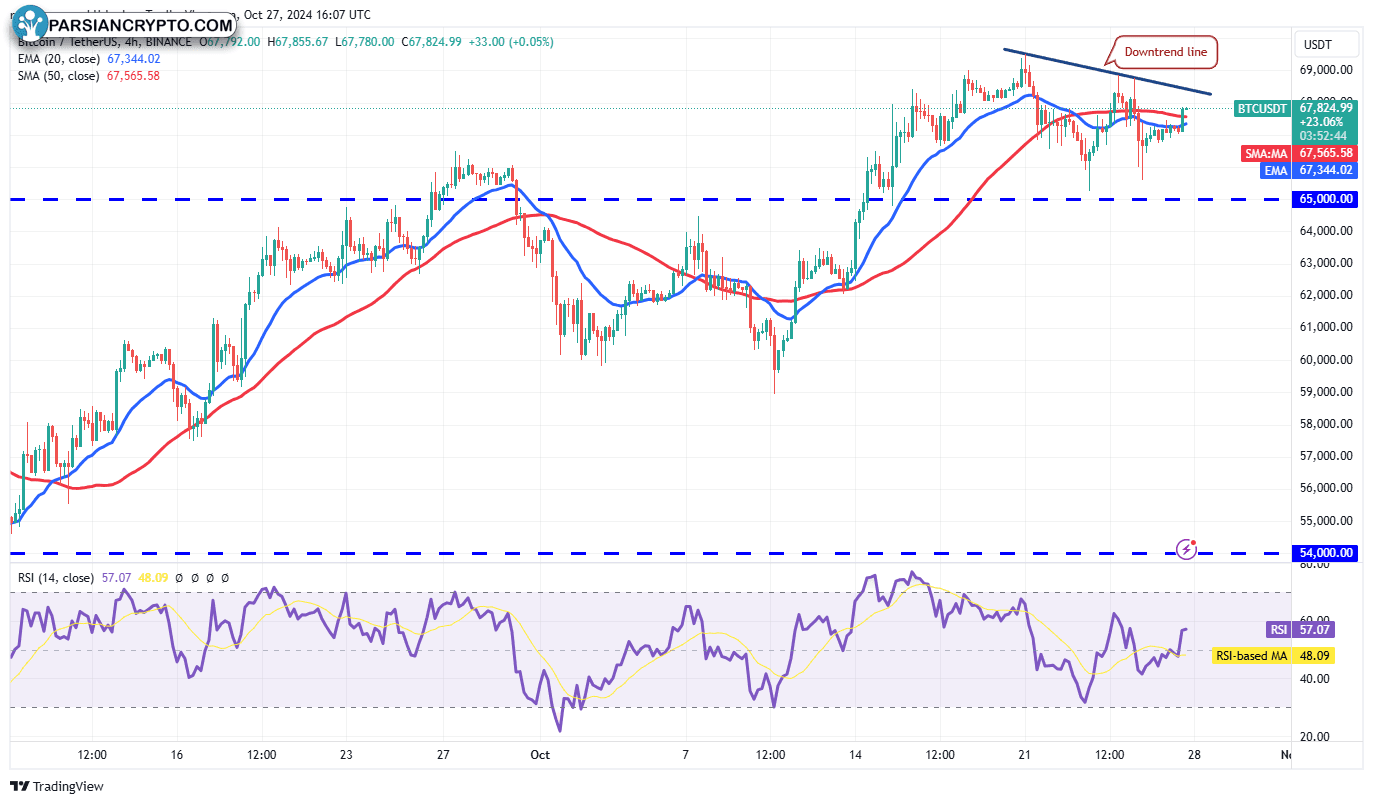Image resolution: width=1373 pixels, height=804 pixels.
Task: Click the close value C67,824.99 in legend
Action: tap(432, 42)
